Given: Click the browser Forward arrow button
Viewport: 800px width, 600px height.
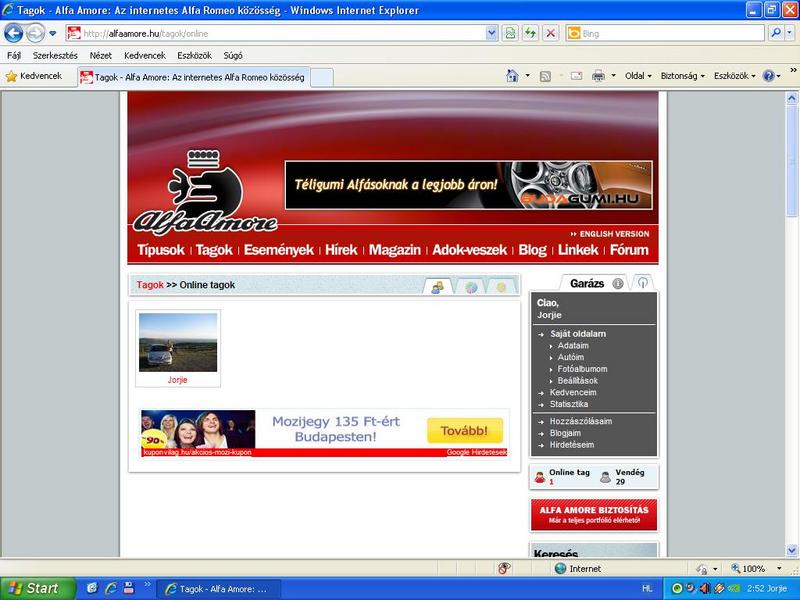Looking at the screenshot, I should coord(35,34).
